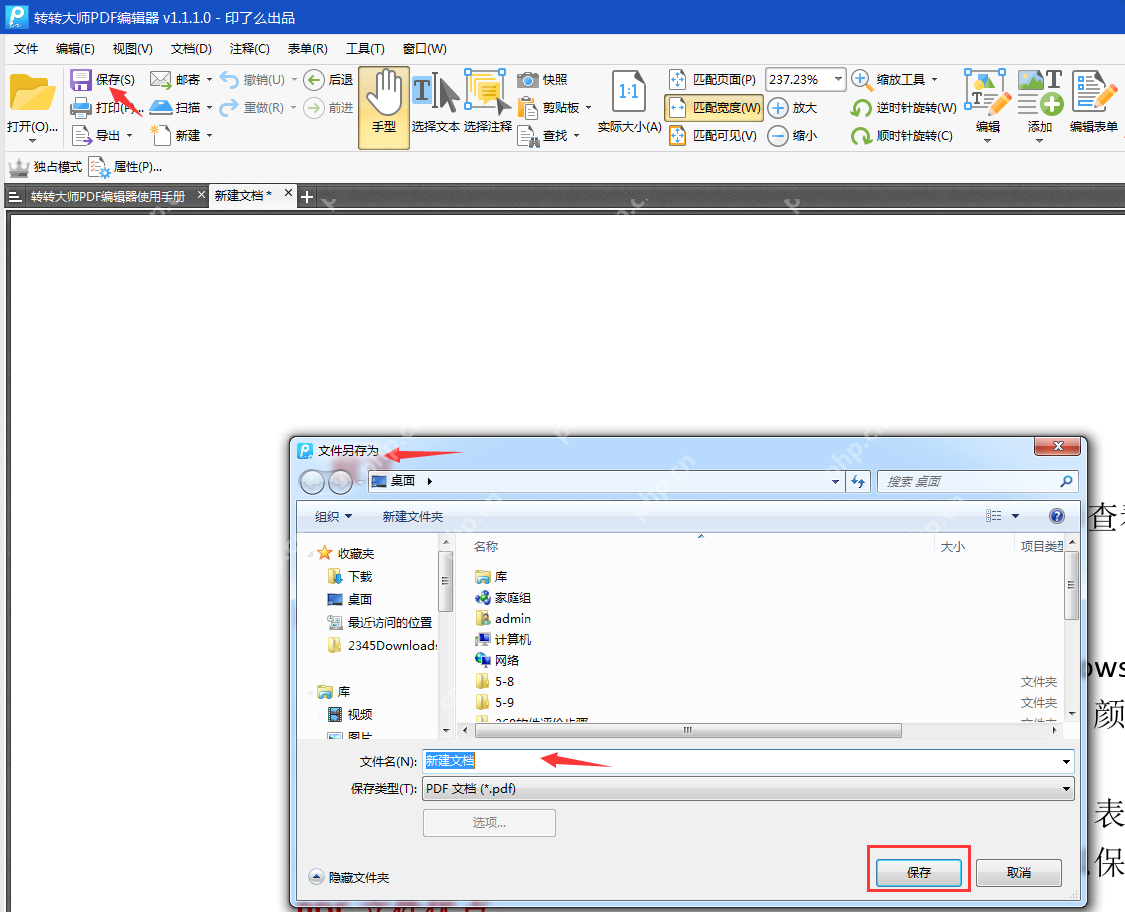Go forward with the 前进 icon
Viewport: 1125px width, 912px height.
(314, 108)
